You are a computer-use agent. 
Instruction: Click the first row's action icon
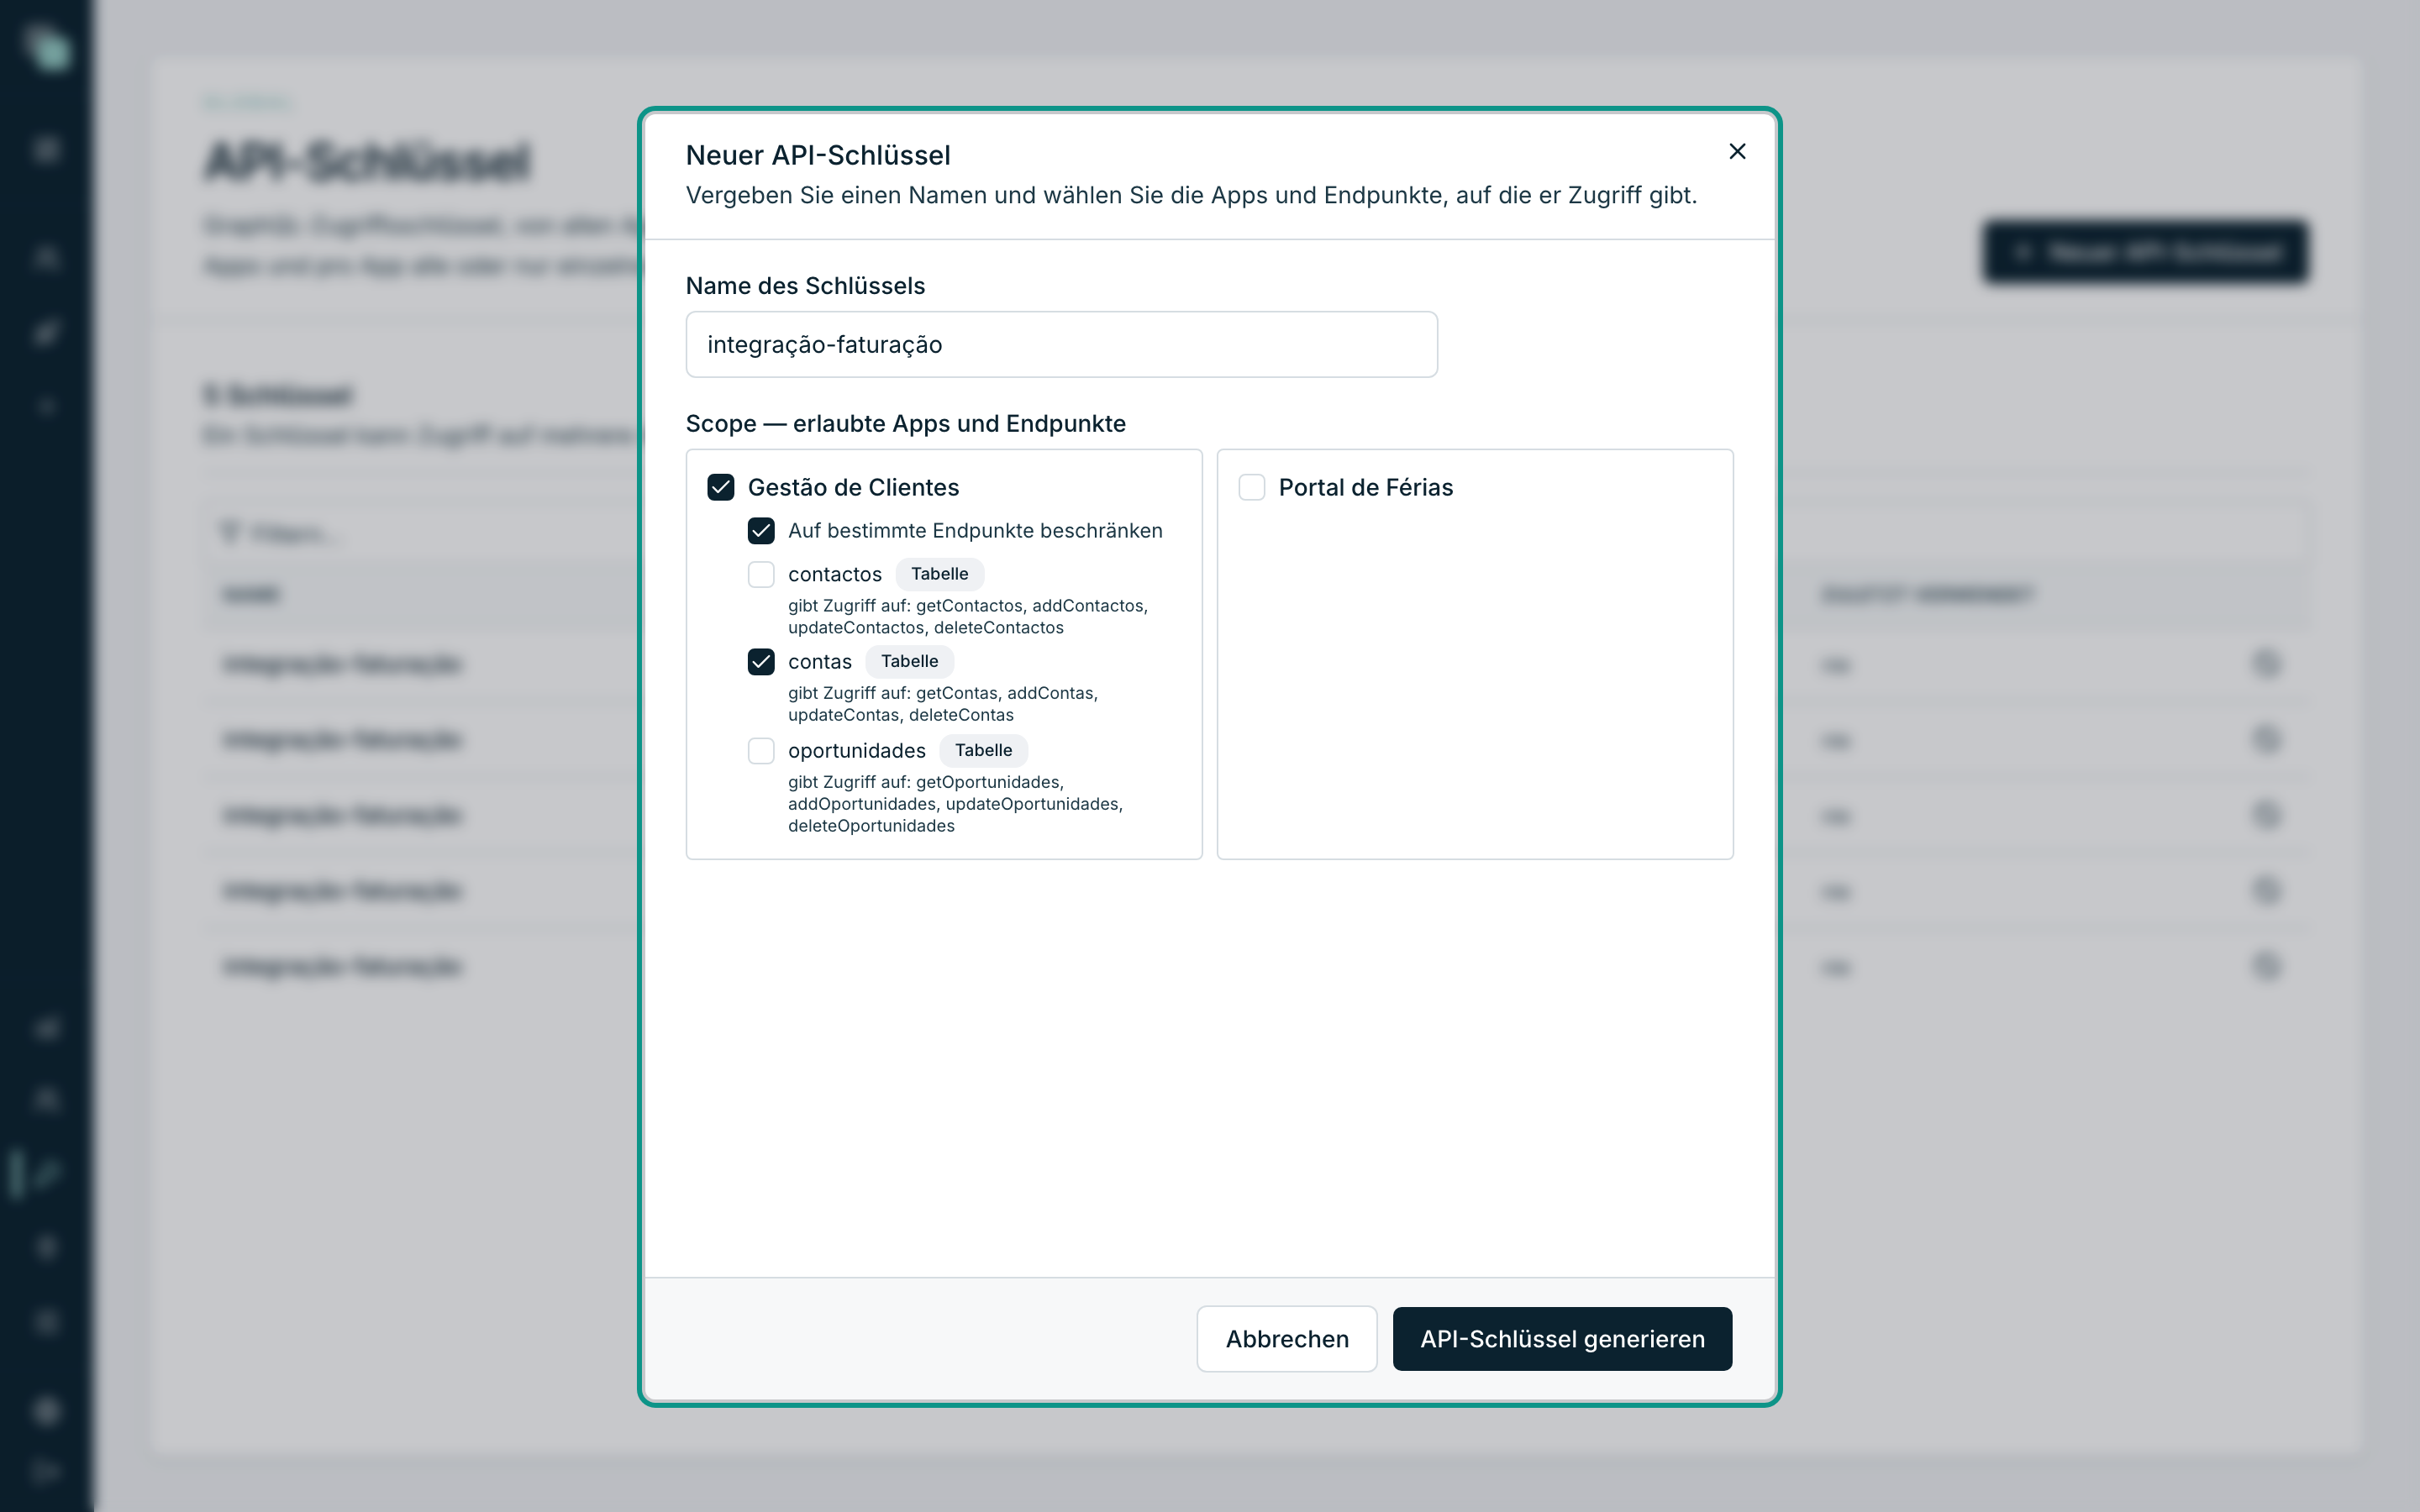(2266, 663)
